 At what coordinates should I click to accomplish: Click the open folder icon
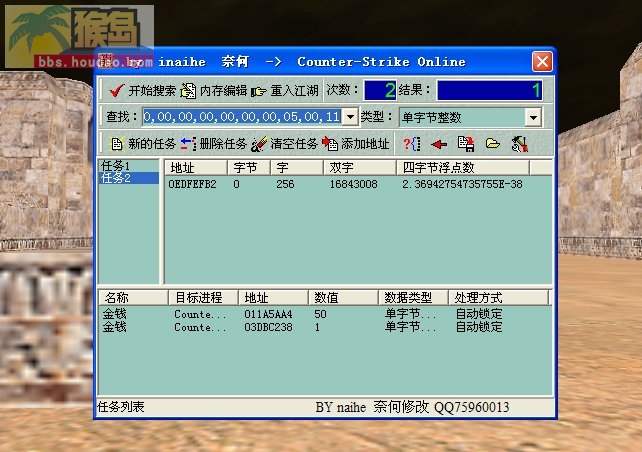(x=493, y=144)
